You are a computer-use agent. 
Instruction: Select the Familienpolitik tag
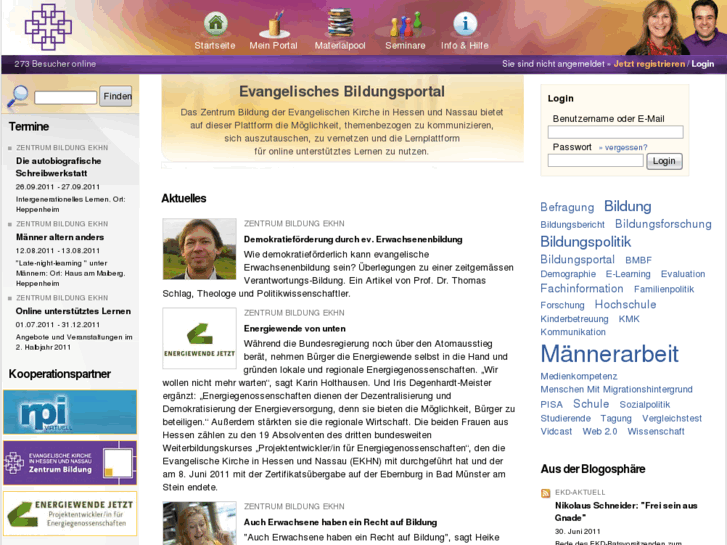coord(664,289)
